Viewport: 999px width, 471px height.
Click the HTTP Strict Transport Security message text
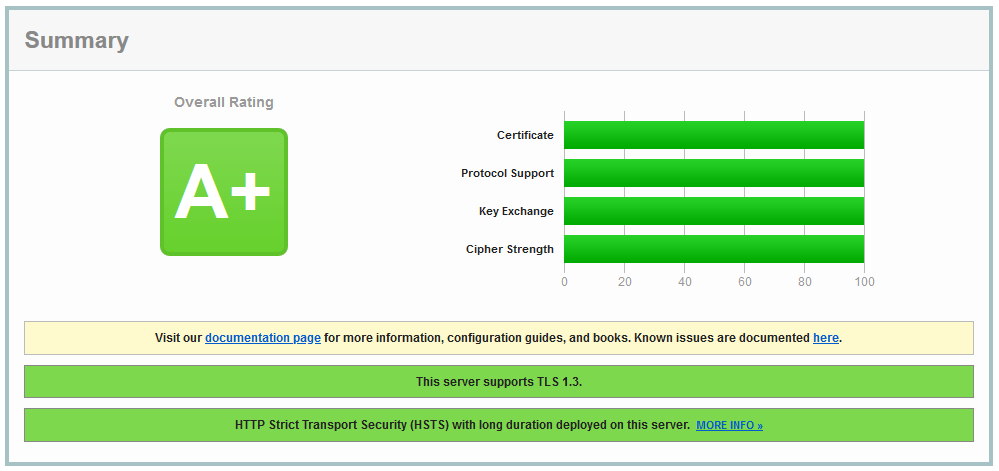click(x=462, y=425)
